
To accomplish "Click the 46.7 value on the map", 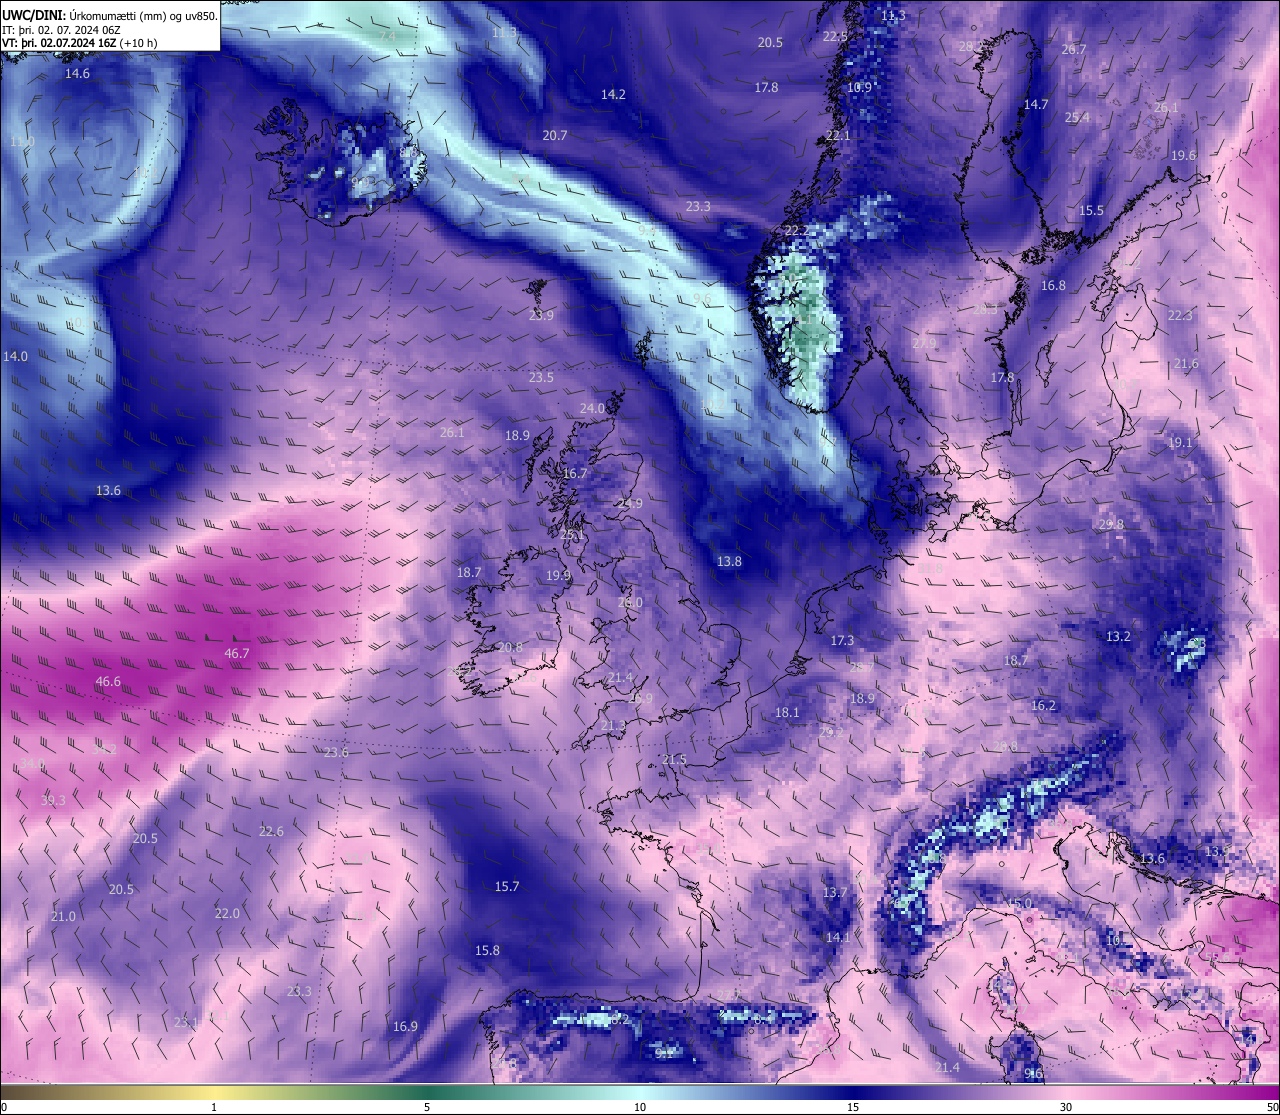I will coord(237,653).
